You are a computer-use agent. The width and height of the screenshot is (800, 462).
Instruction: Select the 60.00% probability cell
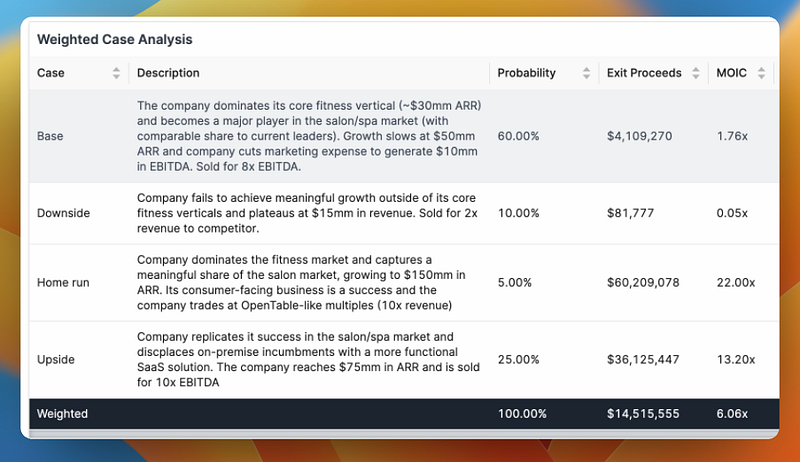[x=519, y=136]
